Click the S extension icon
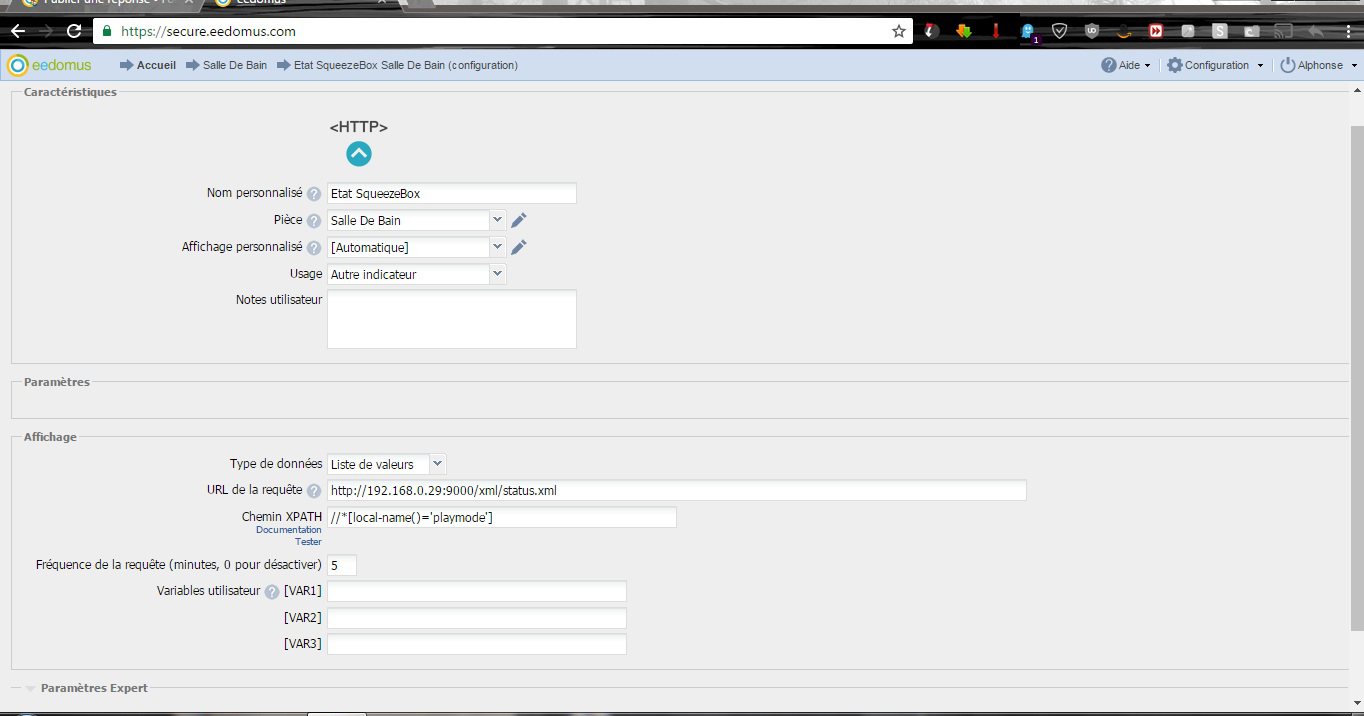1364x716 pixels. [1220, 31]
